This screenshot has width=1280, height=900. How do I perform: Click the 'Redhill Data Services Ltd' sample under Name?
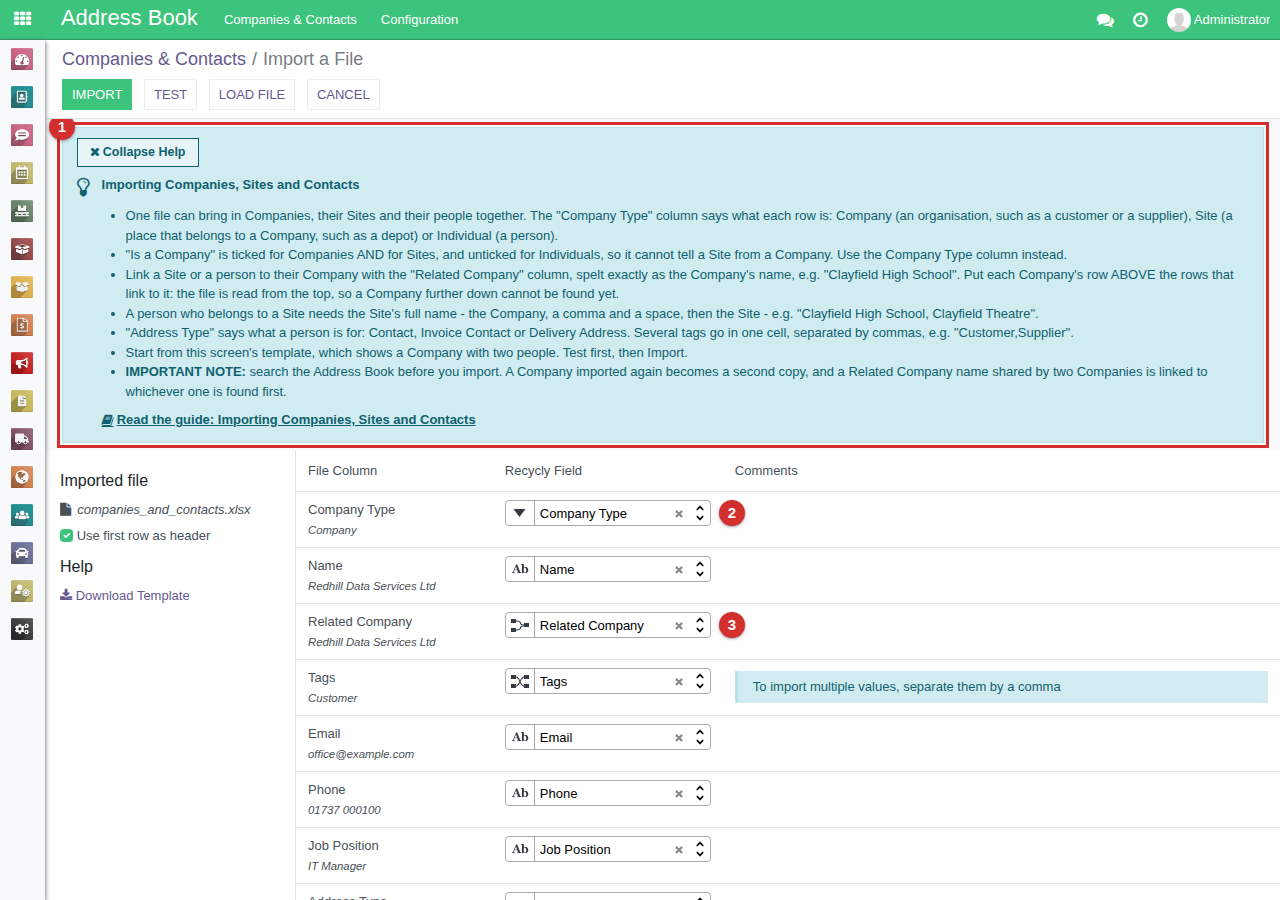point(372,586)
